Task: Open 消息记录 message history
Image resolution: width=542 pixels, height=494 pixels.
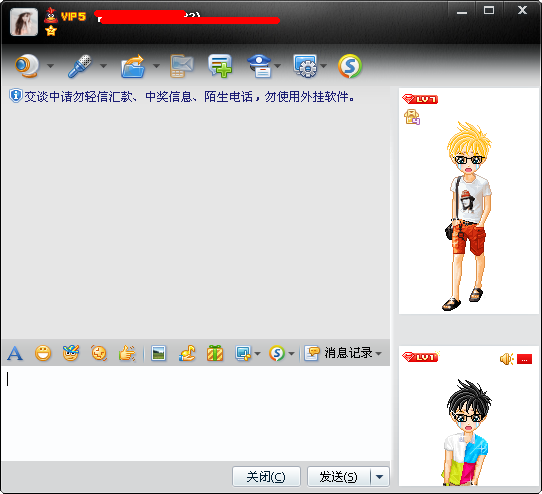Action: [x=338, y=353]
